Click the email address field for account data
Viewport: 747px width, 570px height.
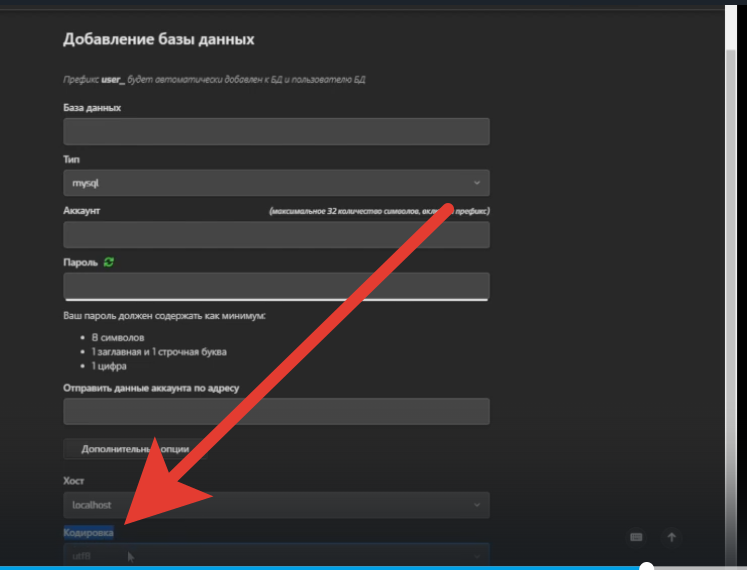coord(276,411)
